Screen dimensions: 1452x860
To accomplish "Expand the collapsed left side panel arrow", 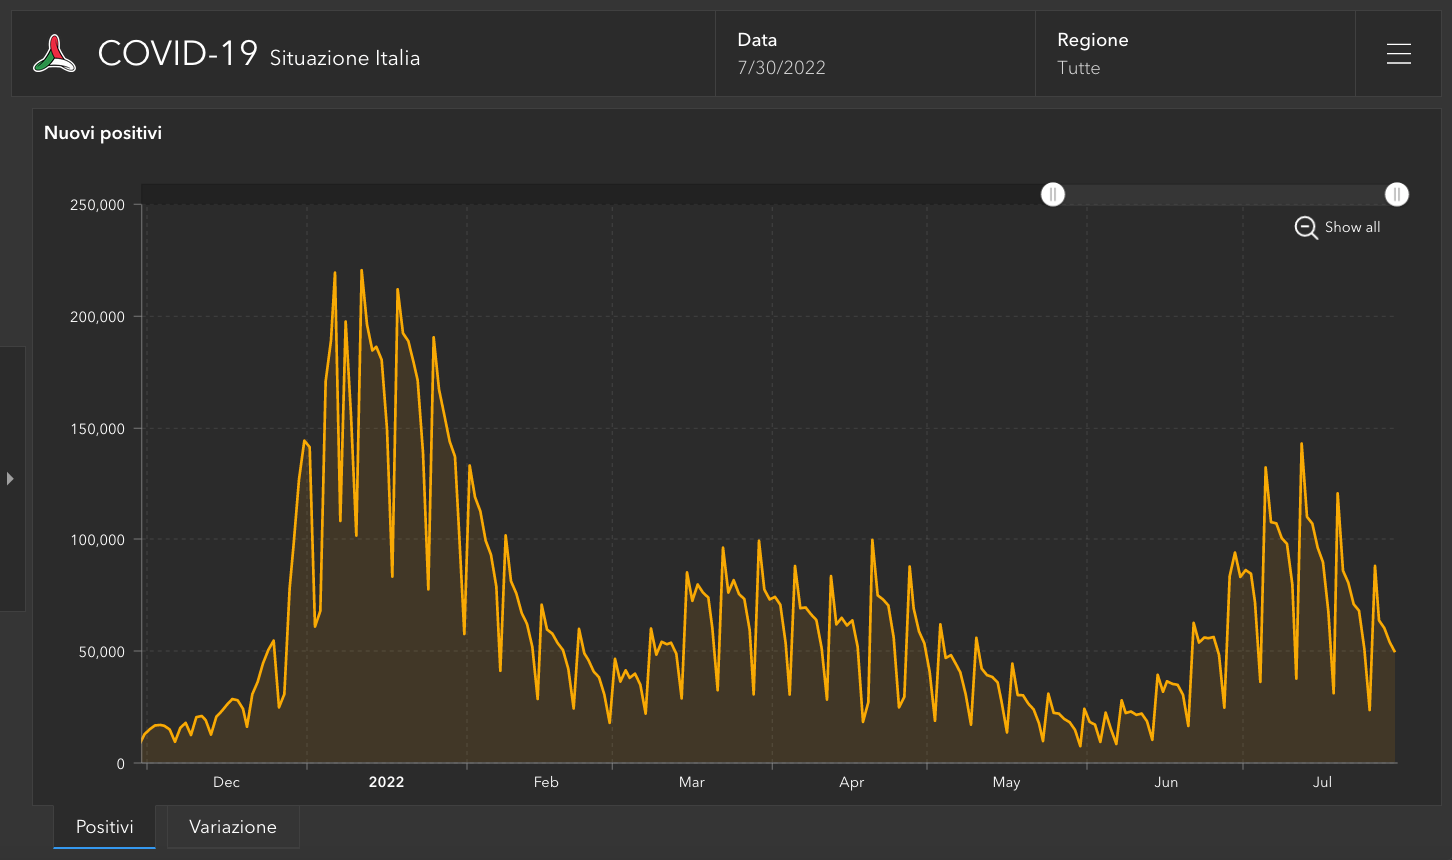I will (x=11, y=479).
